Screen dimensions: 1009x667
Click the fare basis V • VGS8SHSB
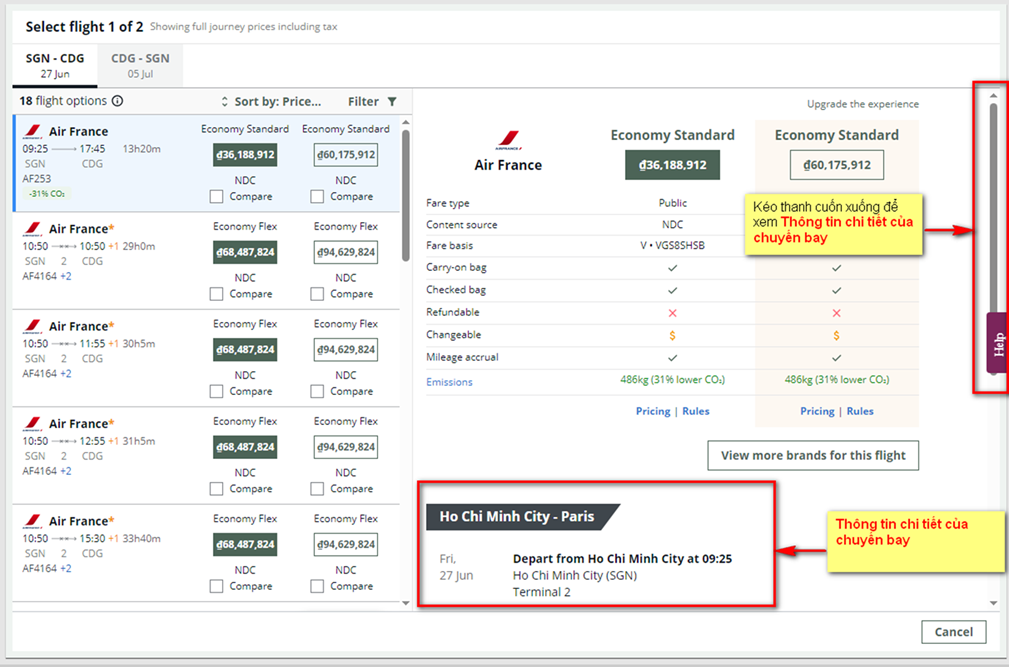672,246
